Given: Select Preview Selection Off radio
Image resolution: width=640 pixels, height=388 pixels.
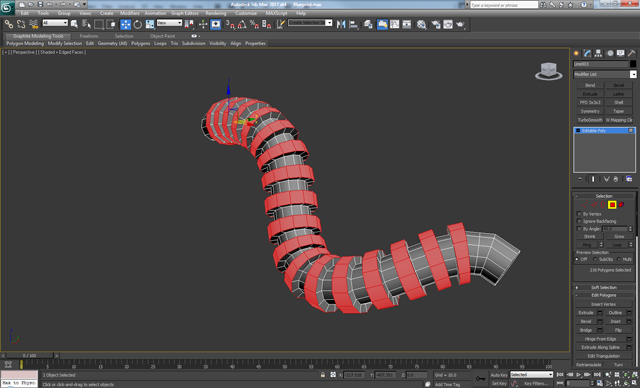Looking at the screenshot, I should click(x=577, y=259).
